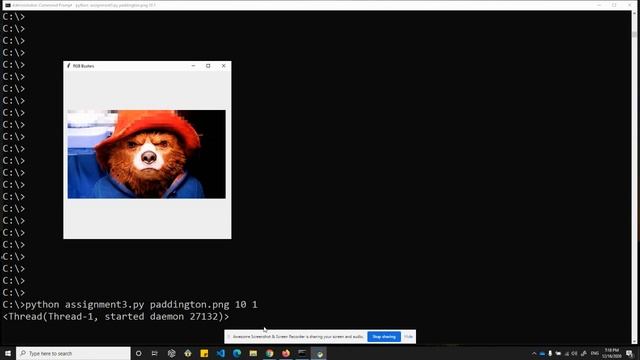Viewport: 640px width, 360px height.
Task: Launch Visual Studio Code from the taskbar
Action: 220,353
